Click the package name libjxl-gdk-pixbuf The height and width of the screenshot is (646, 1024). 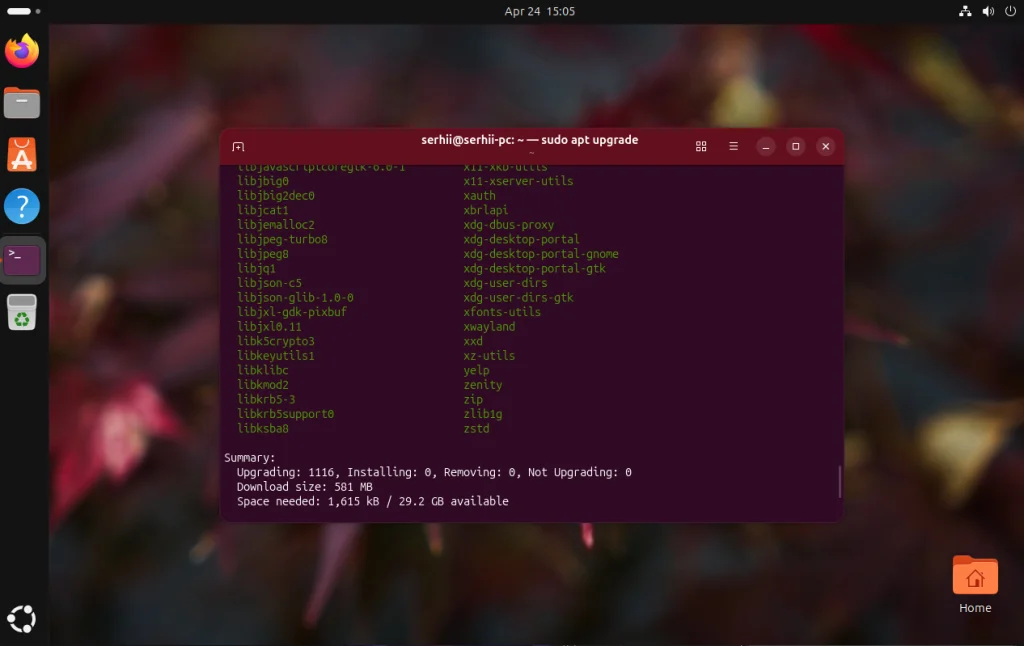292,312
